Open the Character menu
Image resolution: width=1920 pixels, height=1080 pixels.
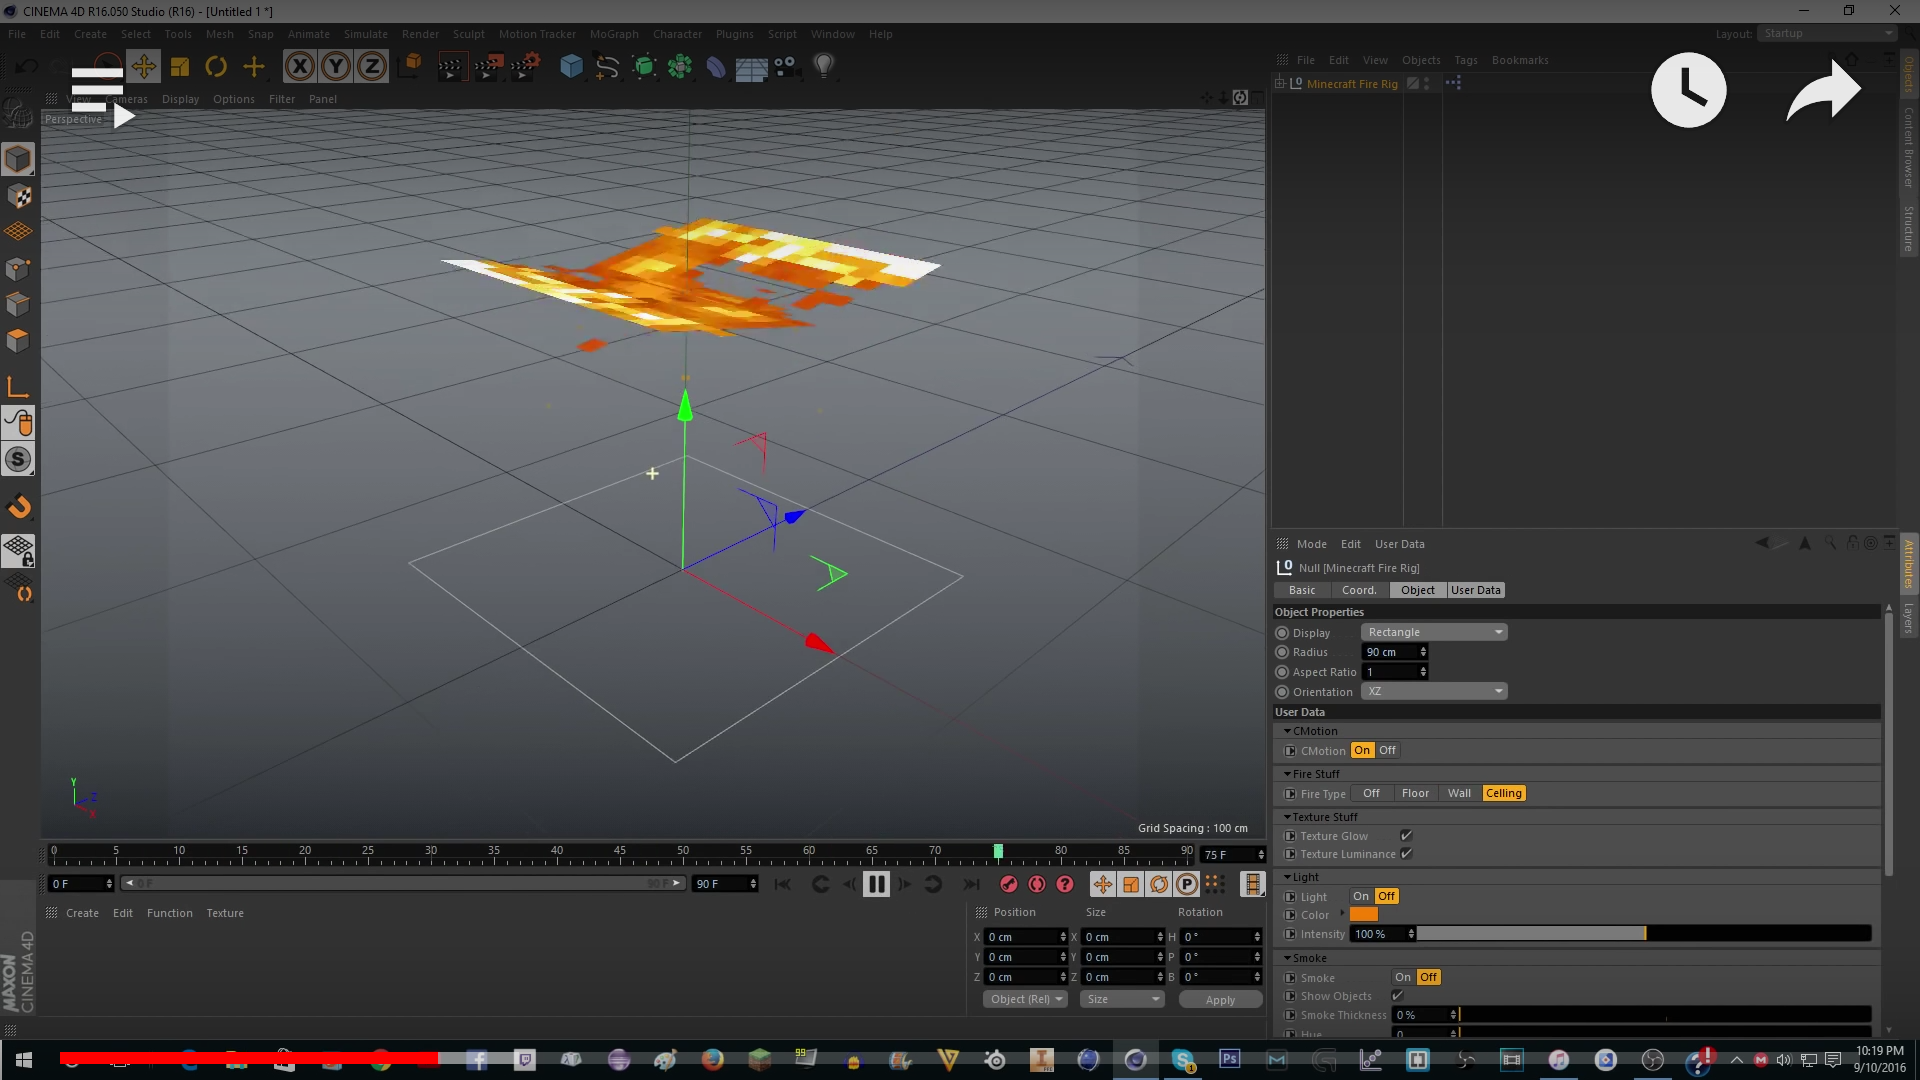click(x=677, y=34)
